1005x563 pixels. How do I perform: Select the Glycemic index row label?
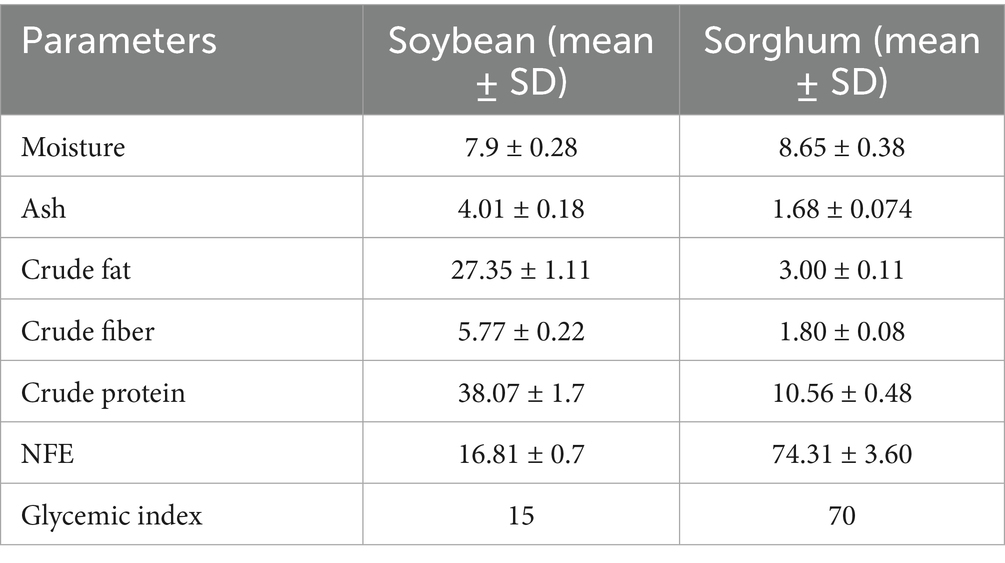click(x=112, y=515)
